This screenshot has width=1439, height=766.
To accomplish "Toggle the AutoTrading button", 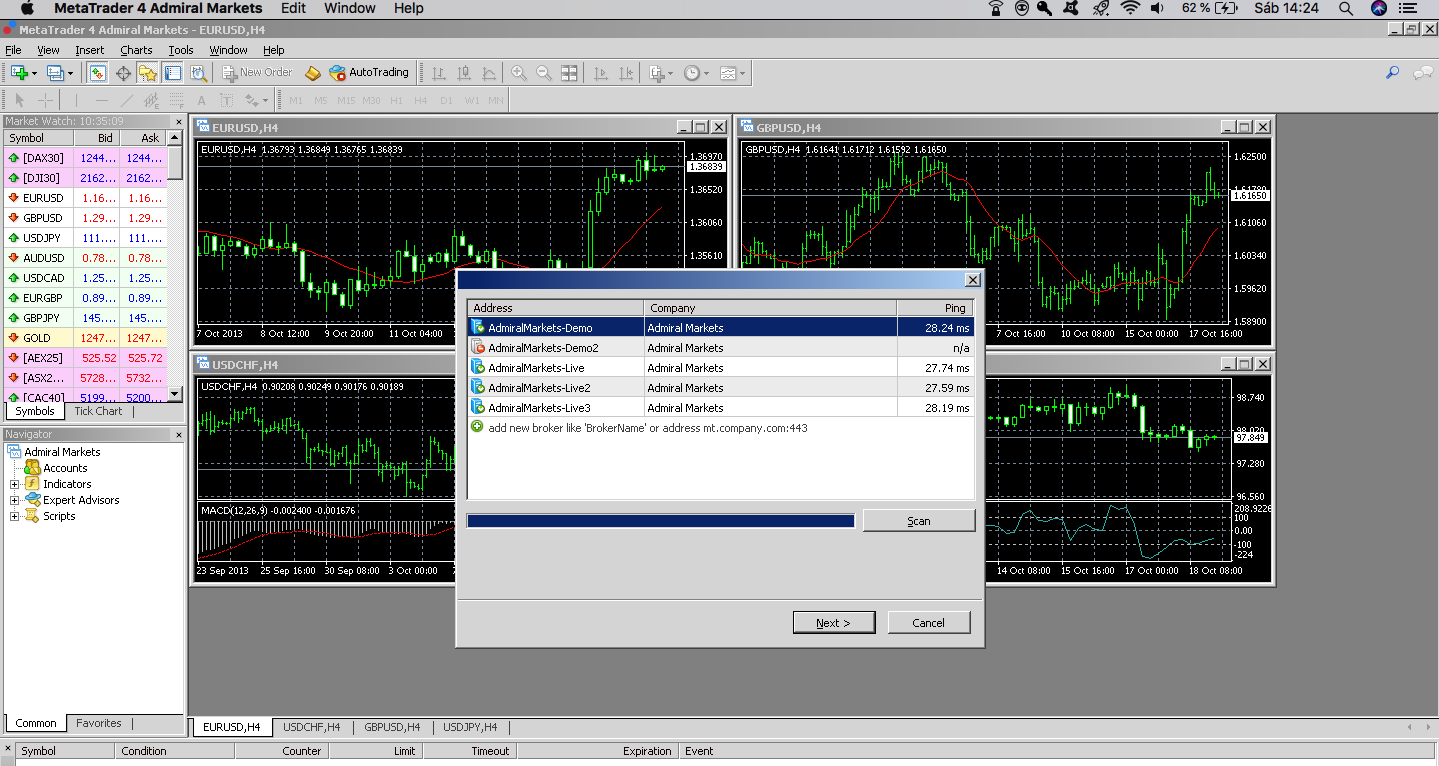I will [369, 73].
